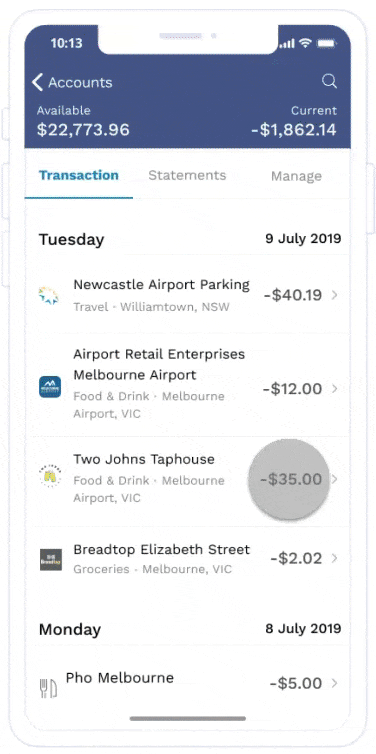The height and width of the screenshot is (754, 376).
Task: Go back to Accounts
Action: click(72, 82)
